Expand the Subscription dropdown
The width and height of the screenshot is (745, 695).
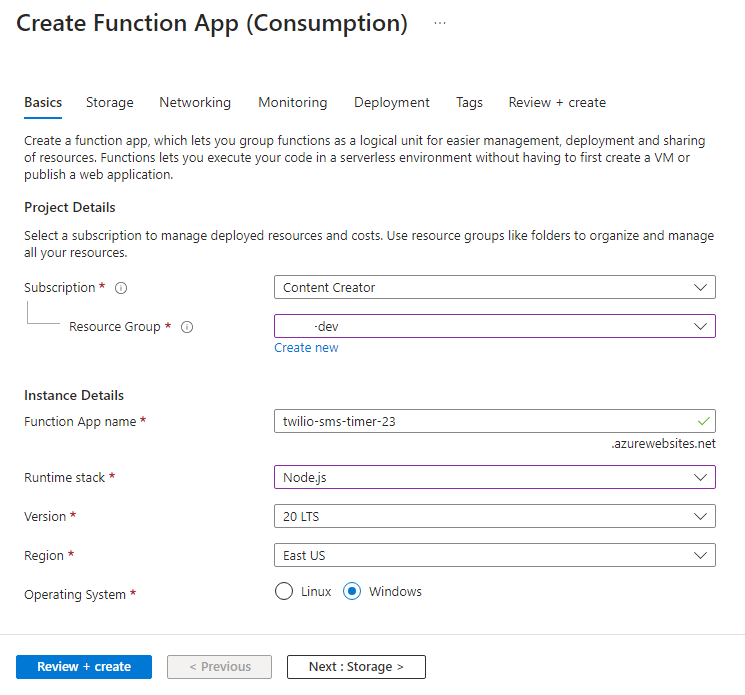tap(494, 287)
